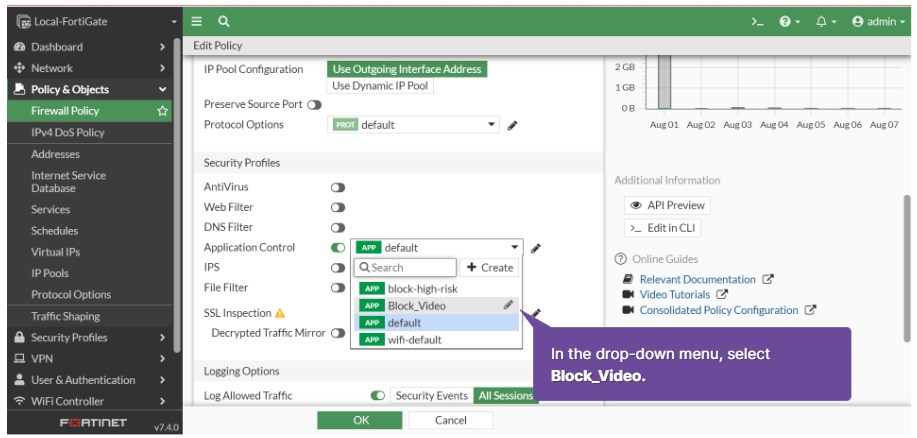
Task: Click the Create button in dropdown
Action: click(489, 267)
